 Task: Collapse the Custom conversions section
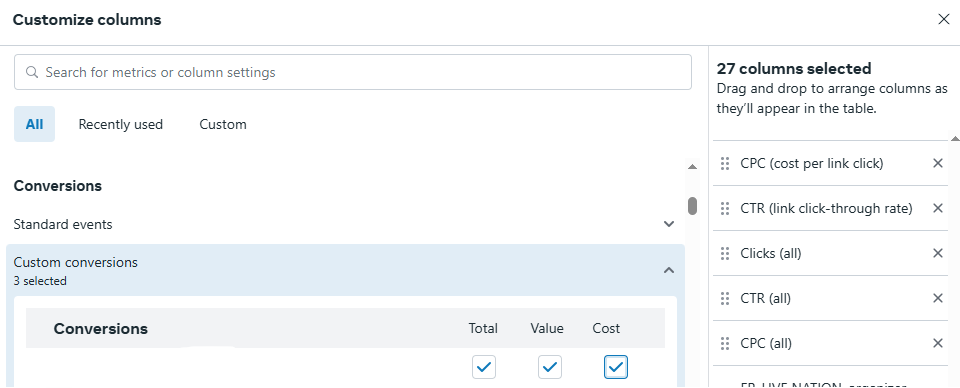coord(669,270)
